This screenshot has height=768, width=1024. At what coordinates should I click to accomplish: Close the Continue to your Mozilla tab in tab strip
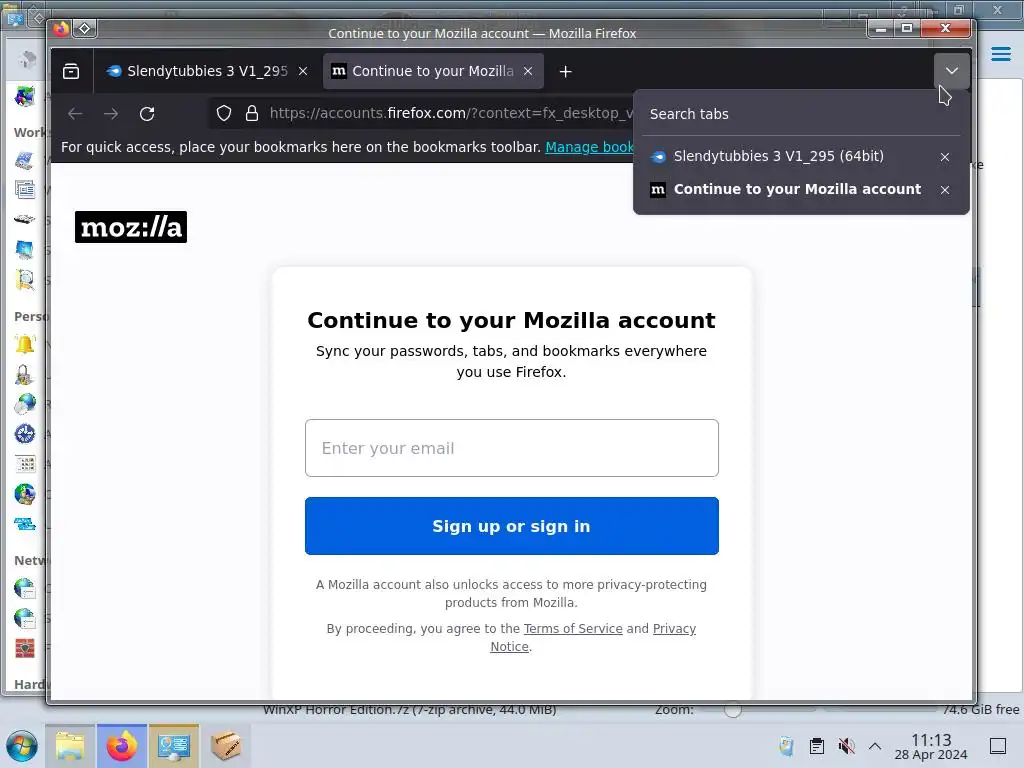click(x=528, y=71)
